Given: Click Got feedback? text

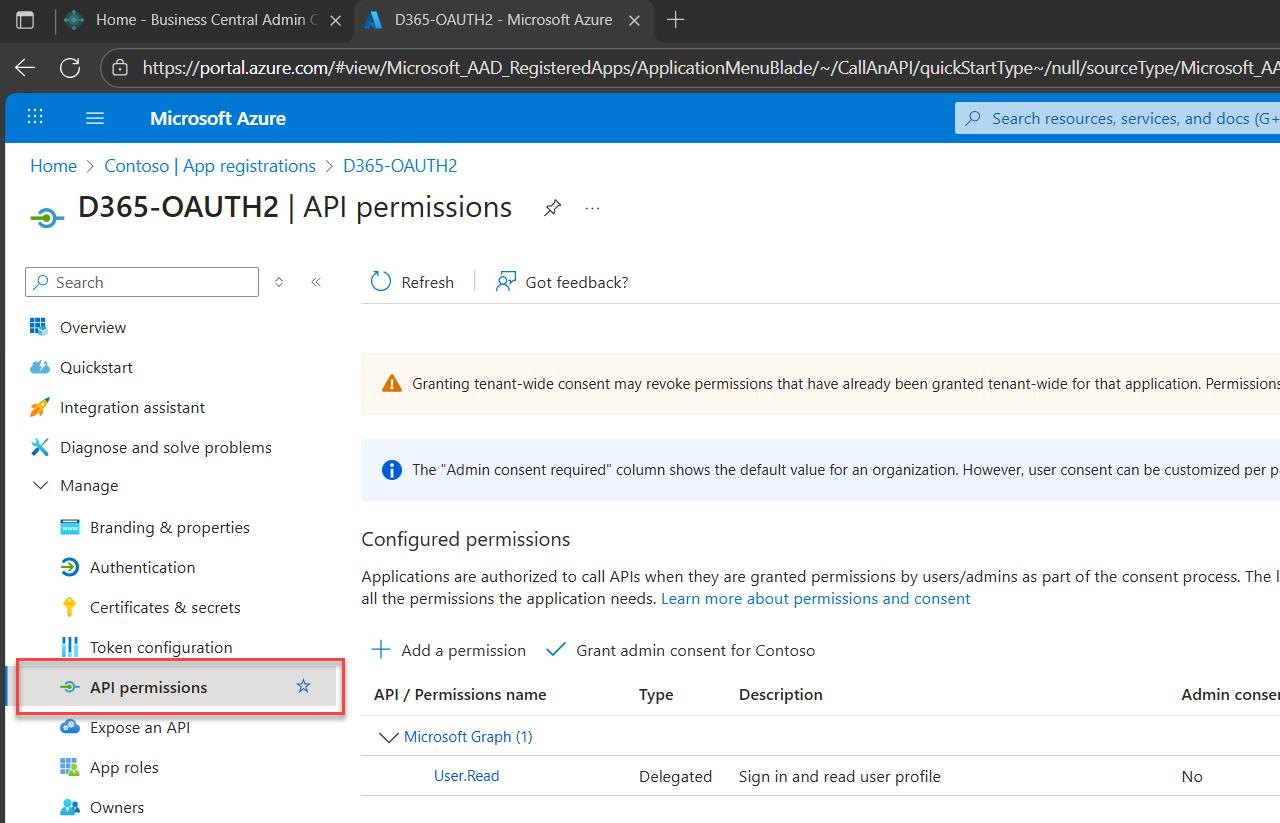Looking at the screenshot, I should (577, 282).
